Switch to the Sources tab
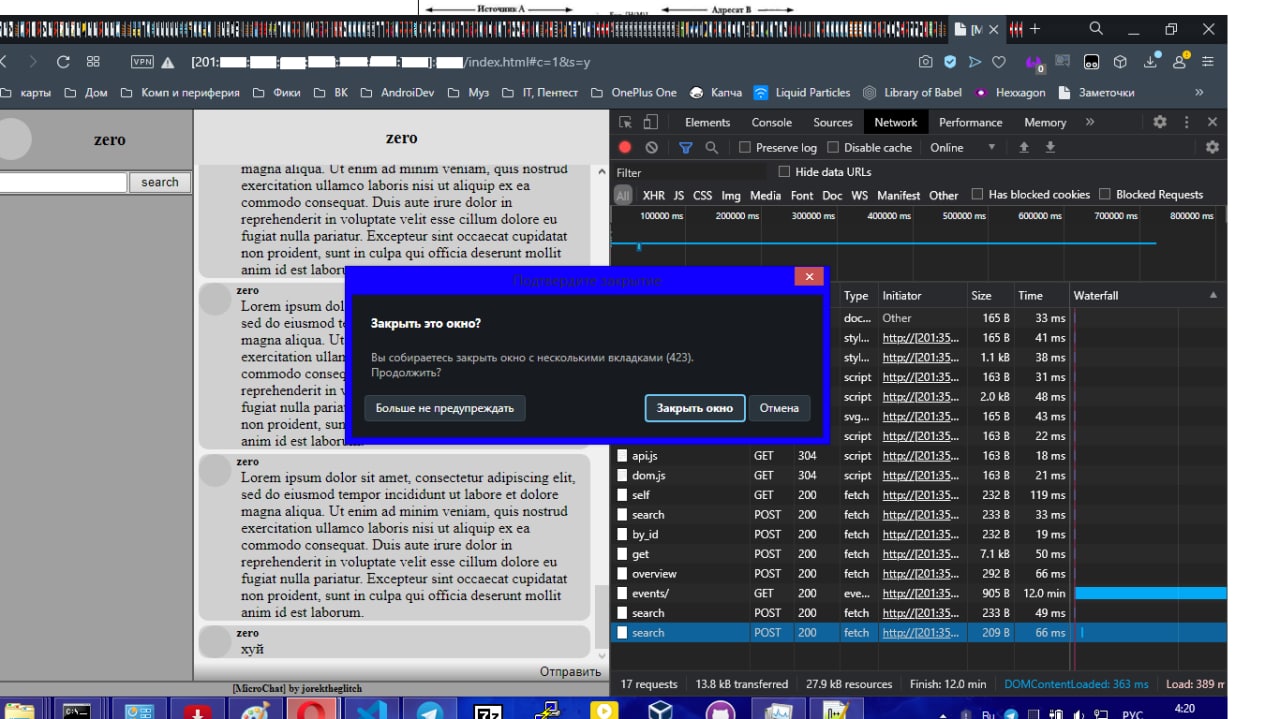Screen dimensions: 1280x719 point(833,122)
